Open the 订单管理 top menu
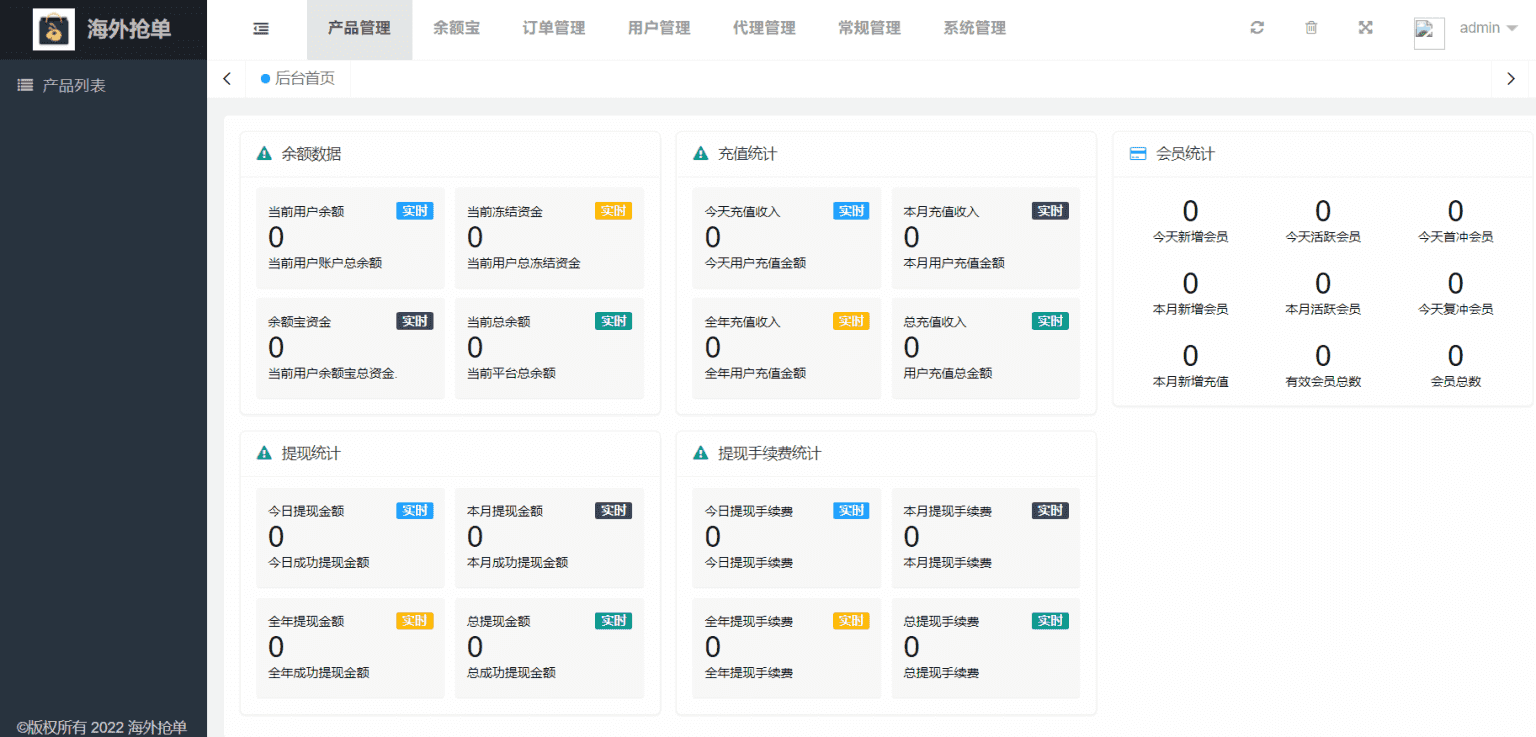This screenshot has width=1536, height=737. tap(554, 29)
